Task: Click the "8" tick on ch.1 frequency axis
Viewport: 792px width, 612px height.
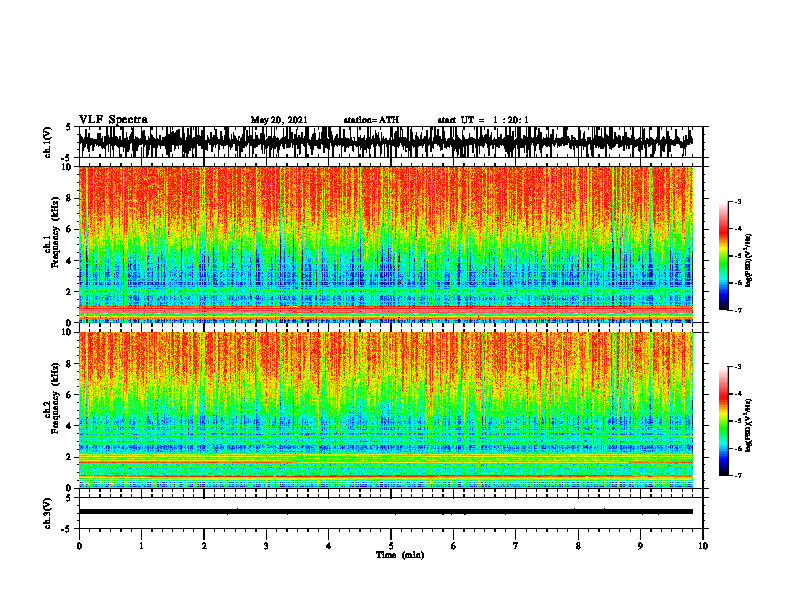Action: (x=70, y=198)
